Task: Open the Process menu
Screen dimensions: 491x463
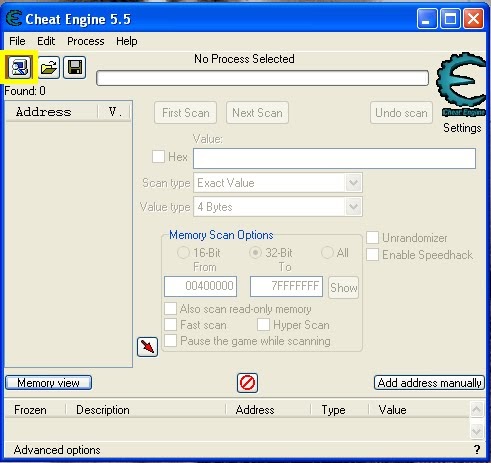Action: pyautogui.click(x=86, y=41)
